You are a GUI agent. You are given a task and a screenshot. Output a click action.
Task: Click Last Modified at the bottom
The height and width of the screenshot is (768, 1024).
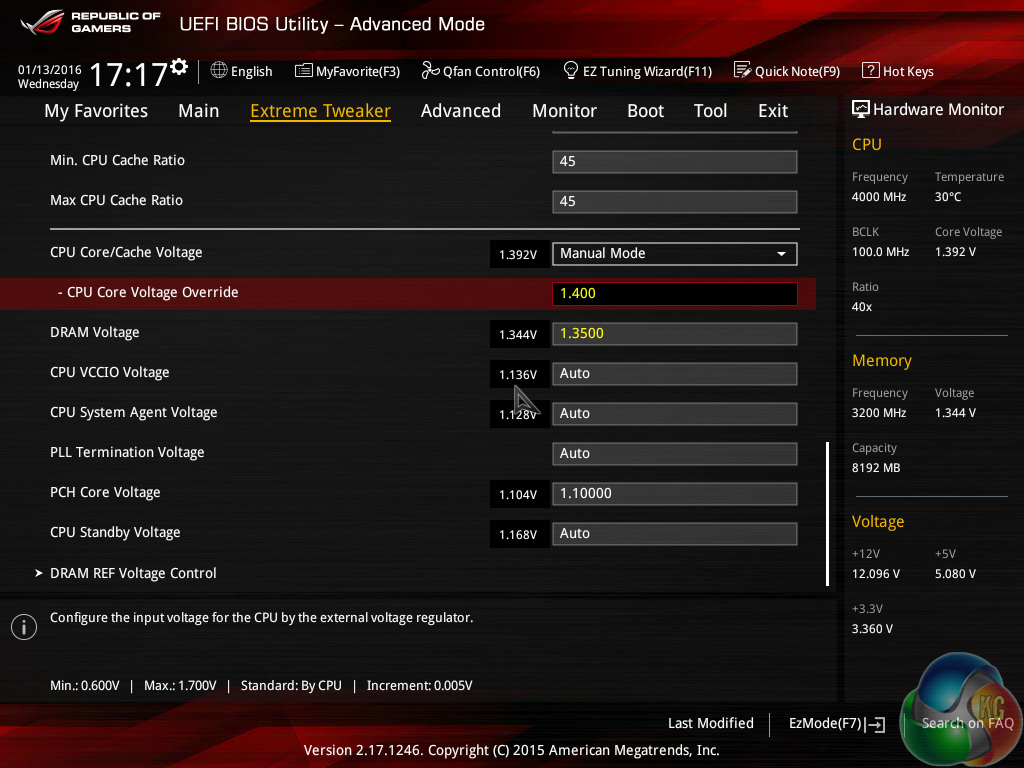[711, 723]
